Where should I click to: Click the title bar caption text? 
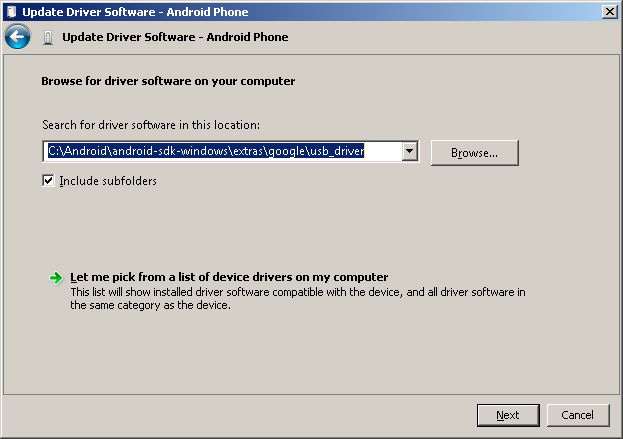[x=135, y=11]
